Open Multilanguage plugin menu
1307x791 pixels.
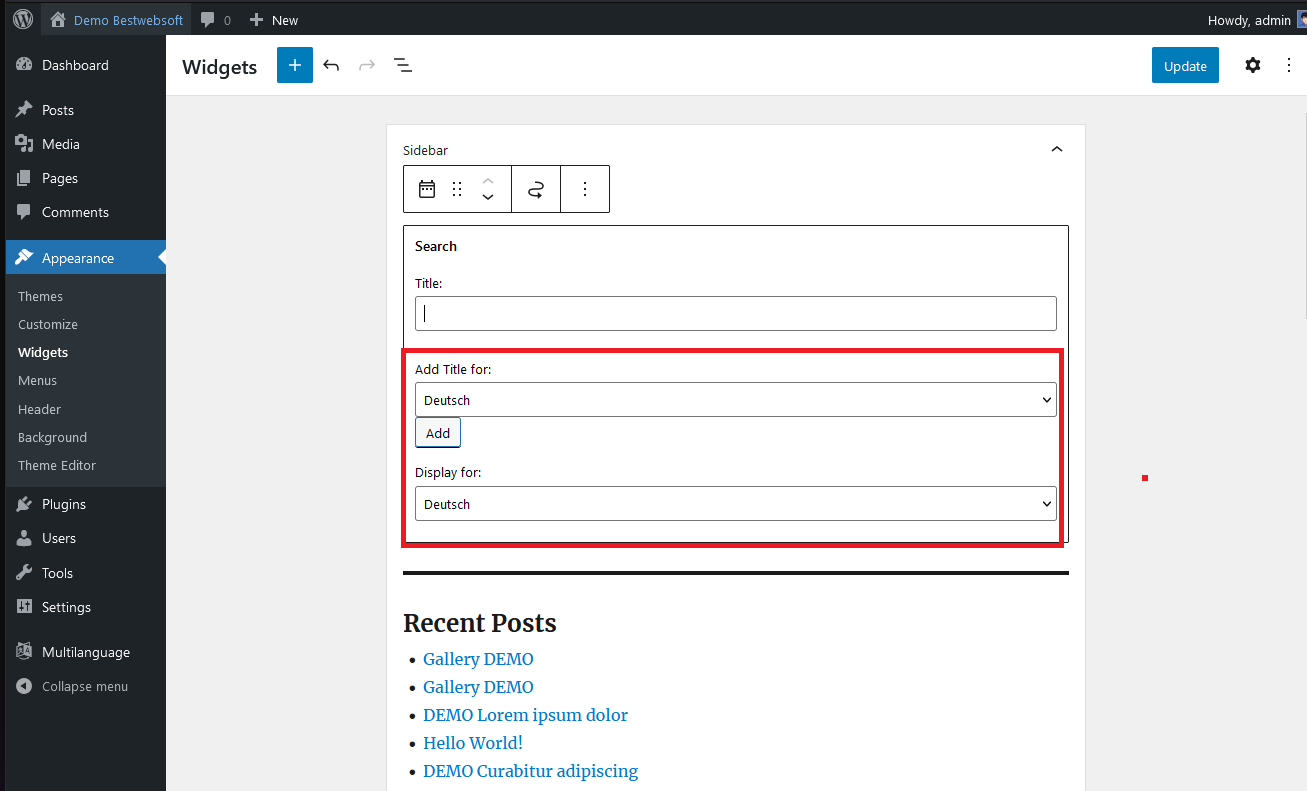[x=86, y=652]
